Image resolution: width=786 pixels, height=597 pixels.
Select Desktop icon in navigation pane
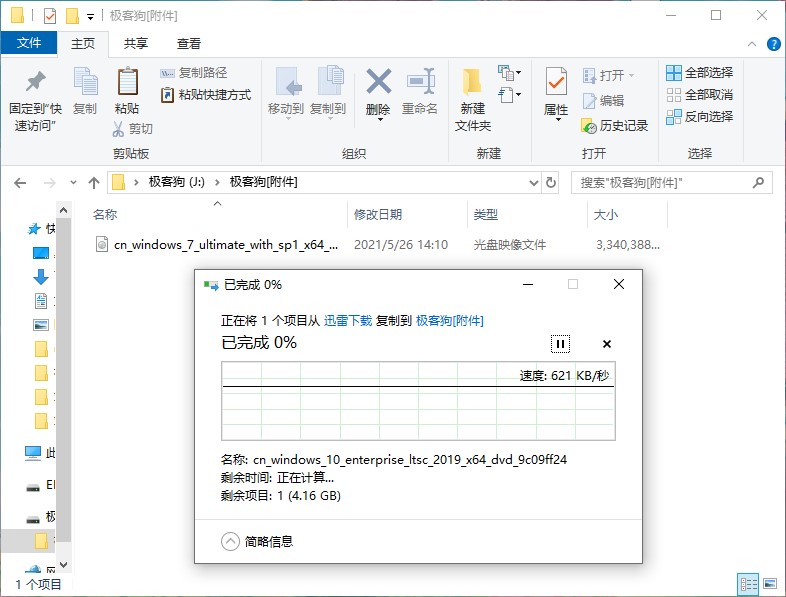[41, 253]
